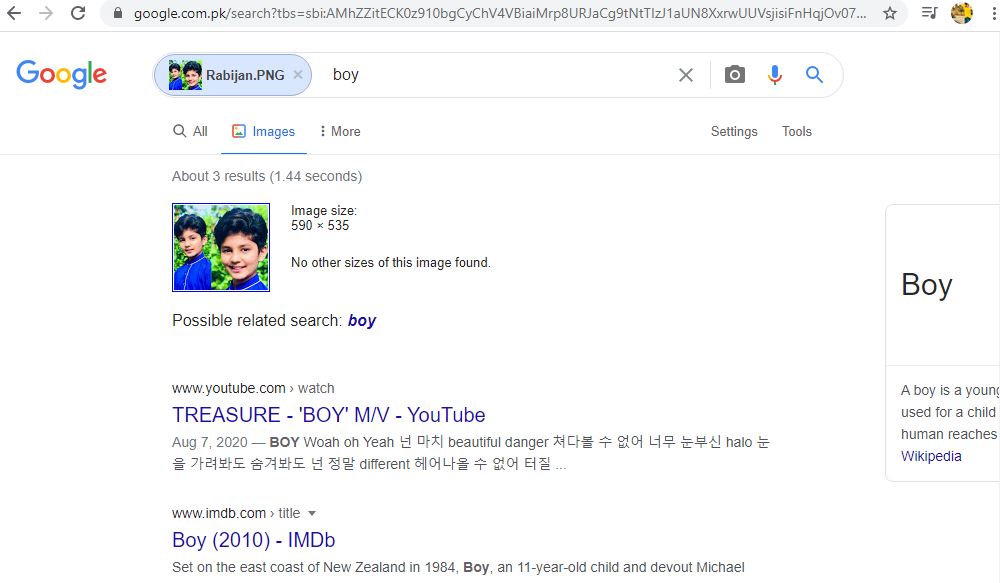Screen dimensions: 1000x583
Task: Click the browser forward arrow
Action: [45, 13]
